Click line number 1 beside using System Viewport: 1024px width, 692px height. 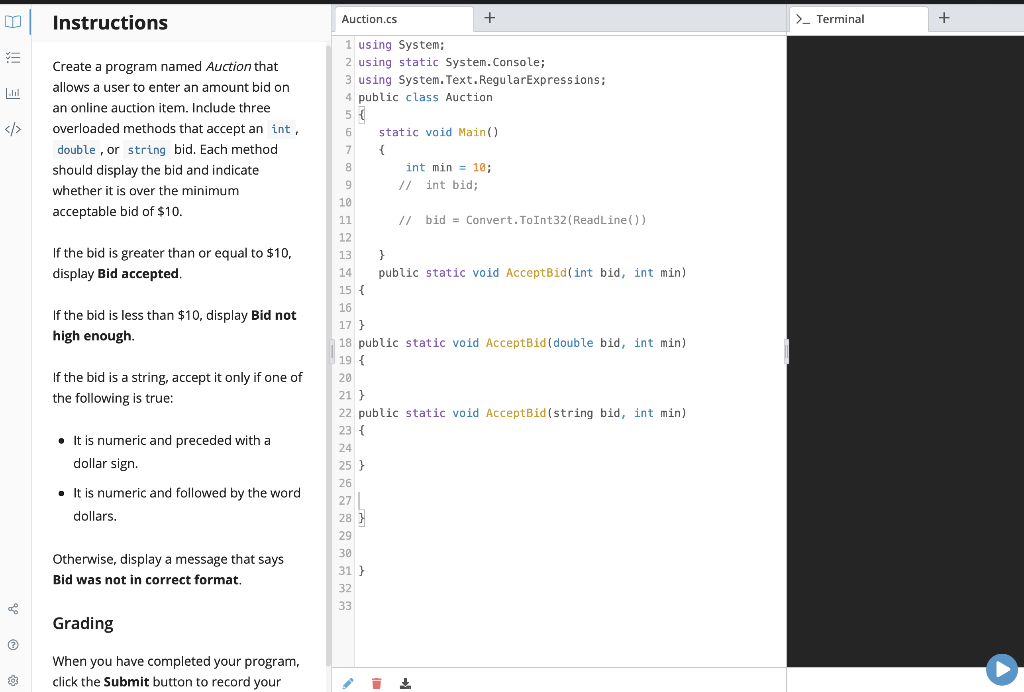(348, 44)
